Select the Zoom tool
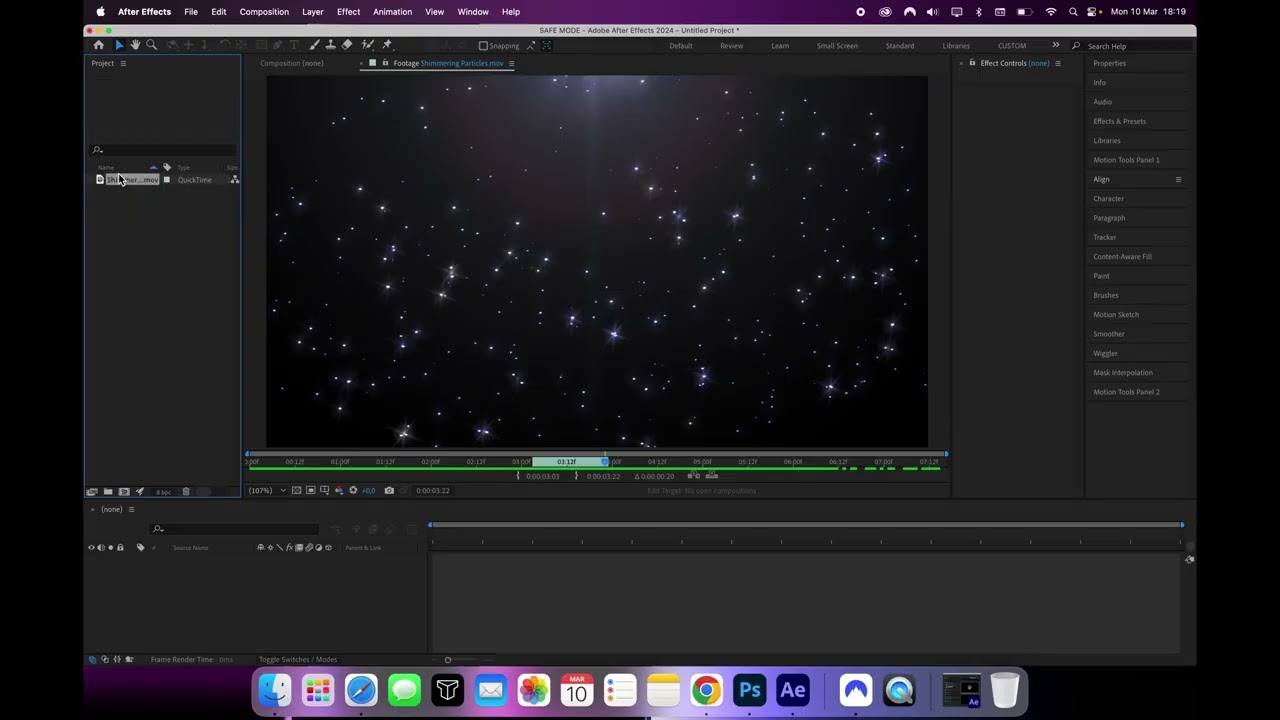The width and height of the screenshot is (1280, 720). coord(151,45)
